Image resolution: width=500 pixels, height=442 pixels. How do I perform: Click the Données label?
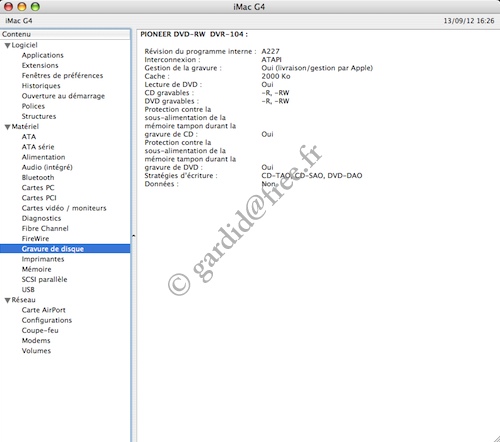pos(161,184)
